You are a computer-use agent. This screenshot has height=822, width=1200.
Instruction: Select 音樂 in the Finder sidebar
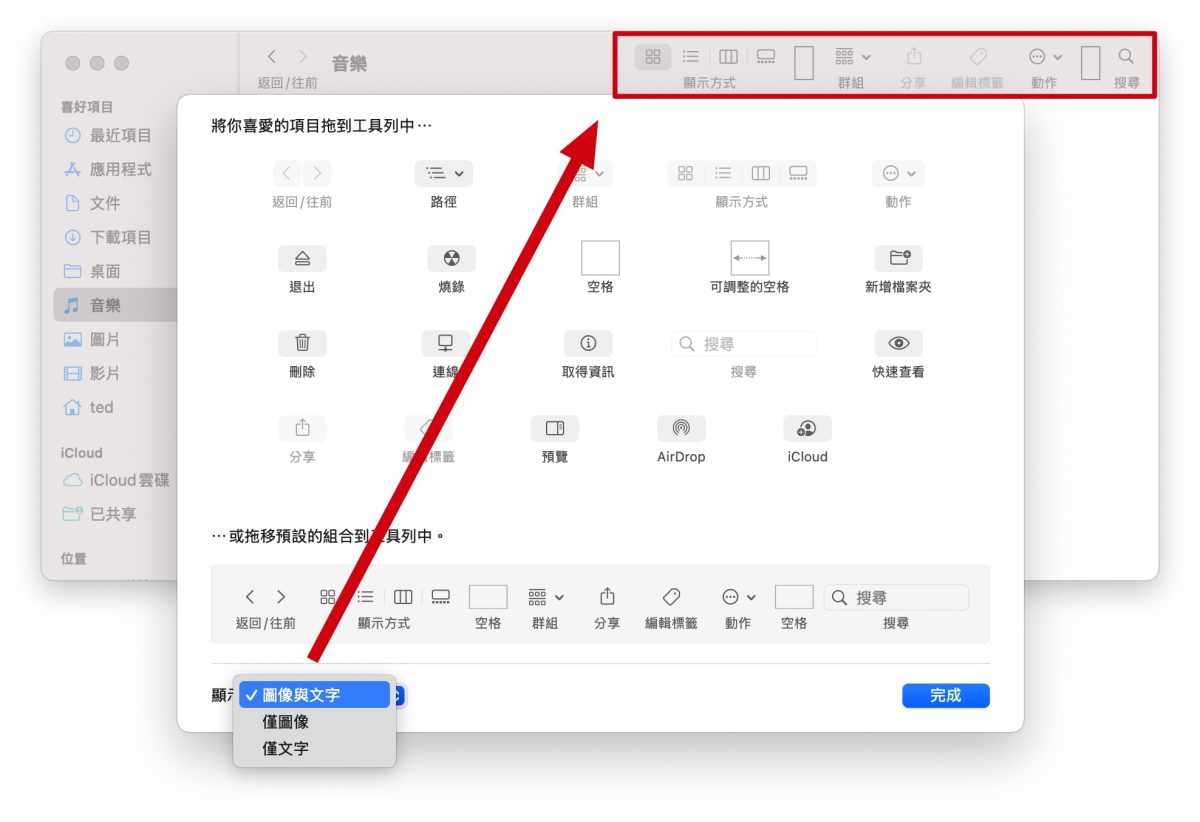point(116,305)
